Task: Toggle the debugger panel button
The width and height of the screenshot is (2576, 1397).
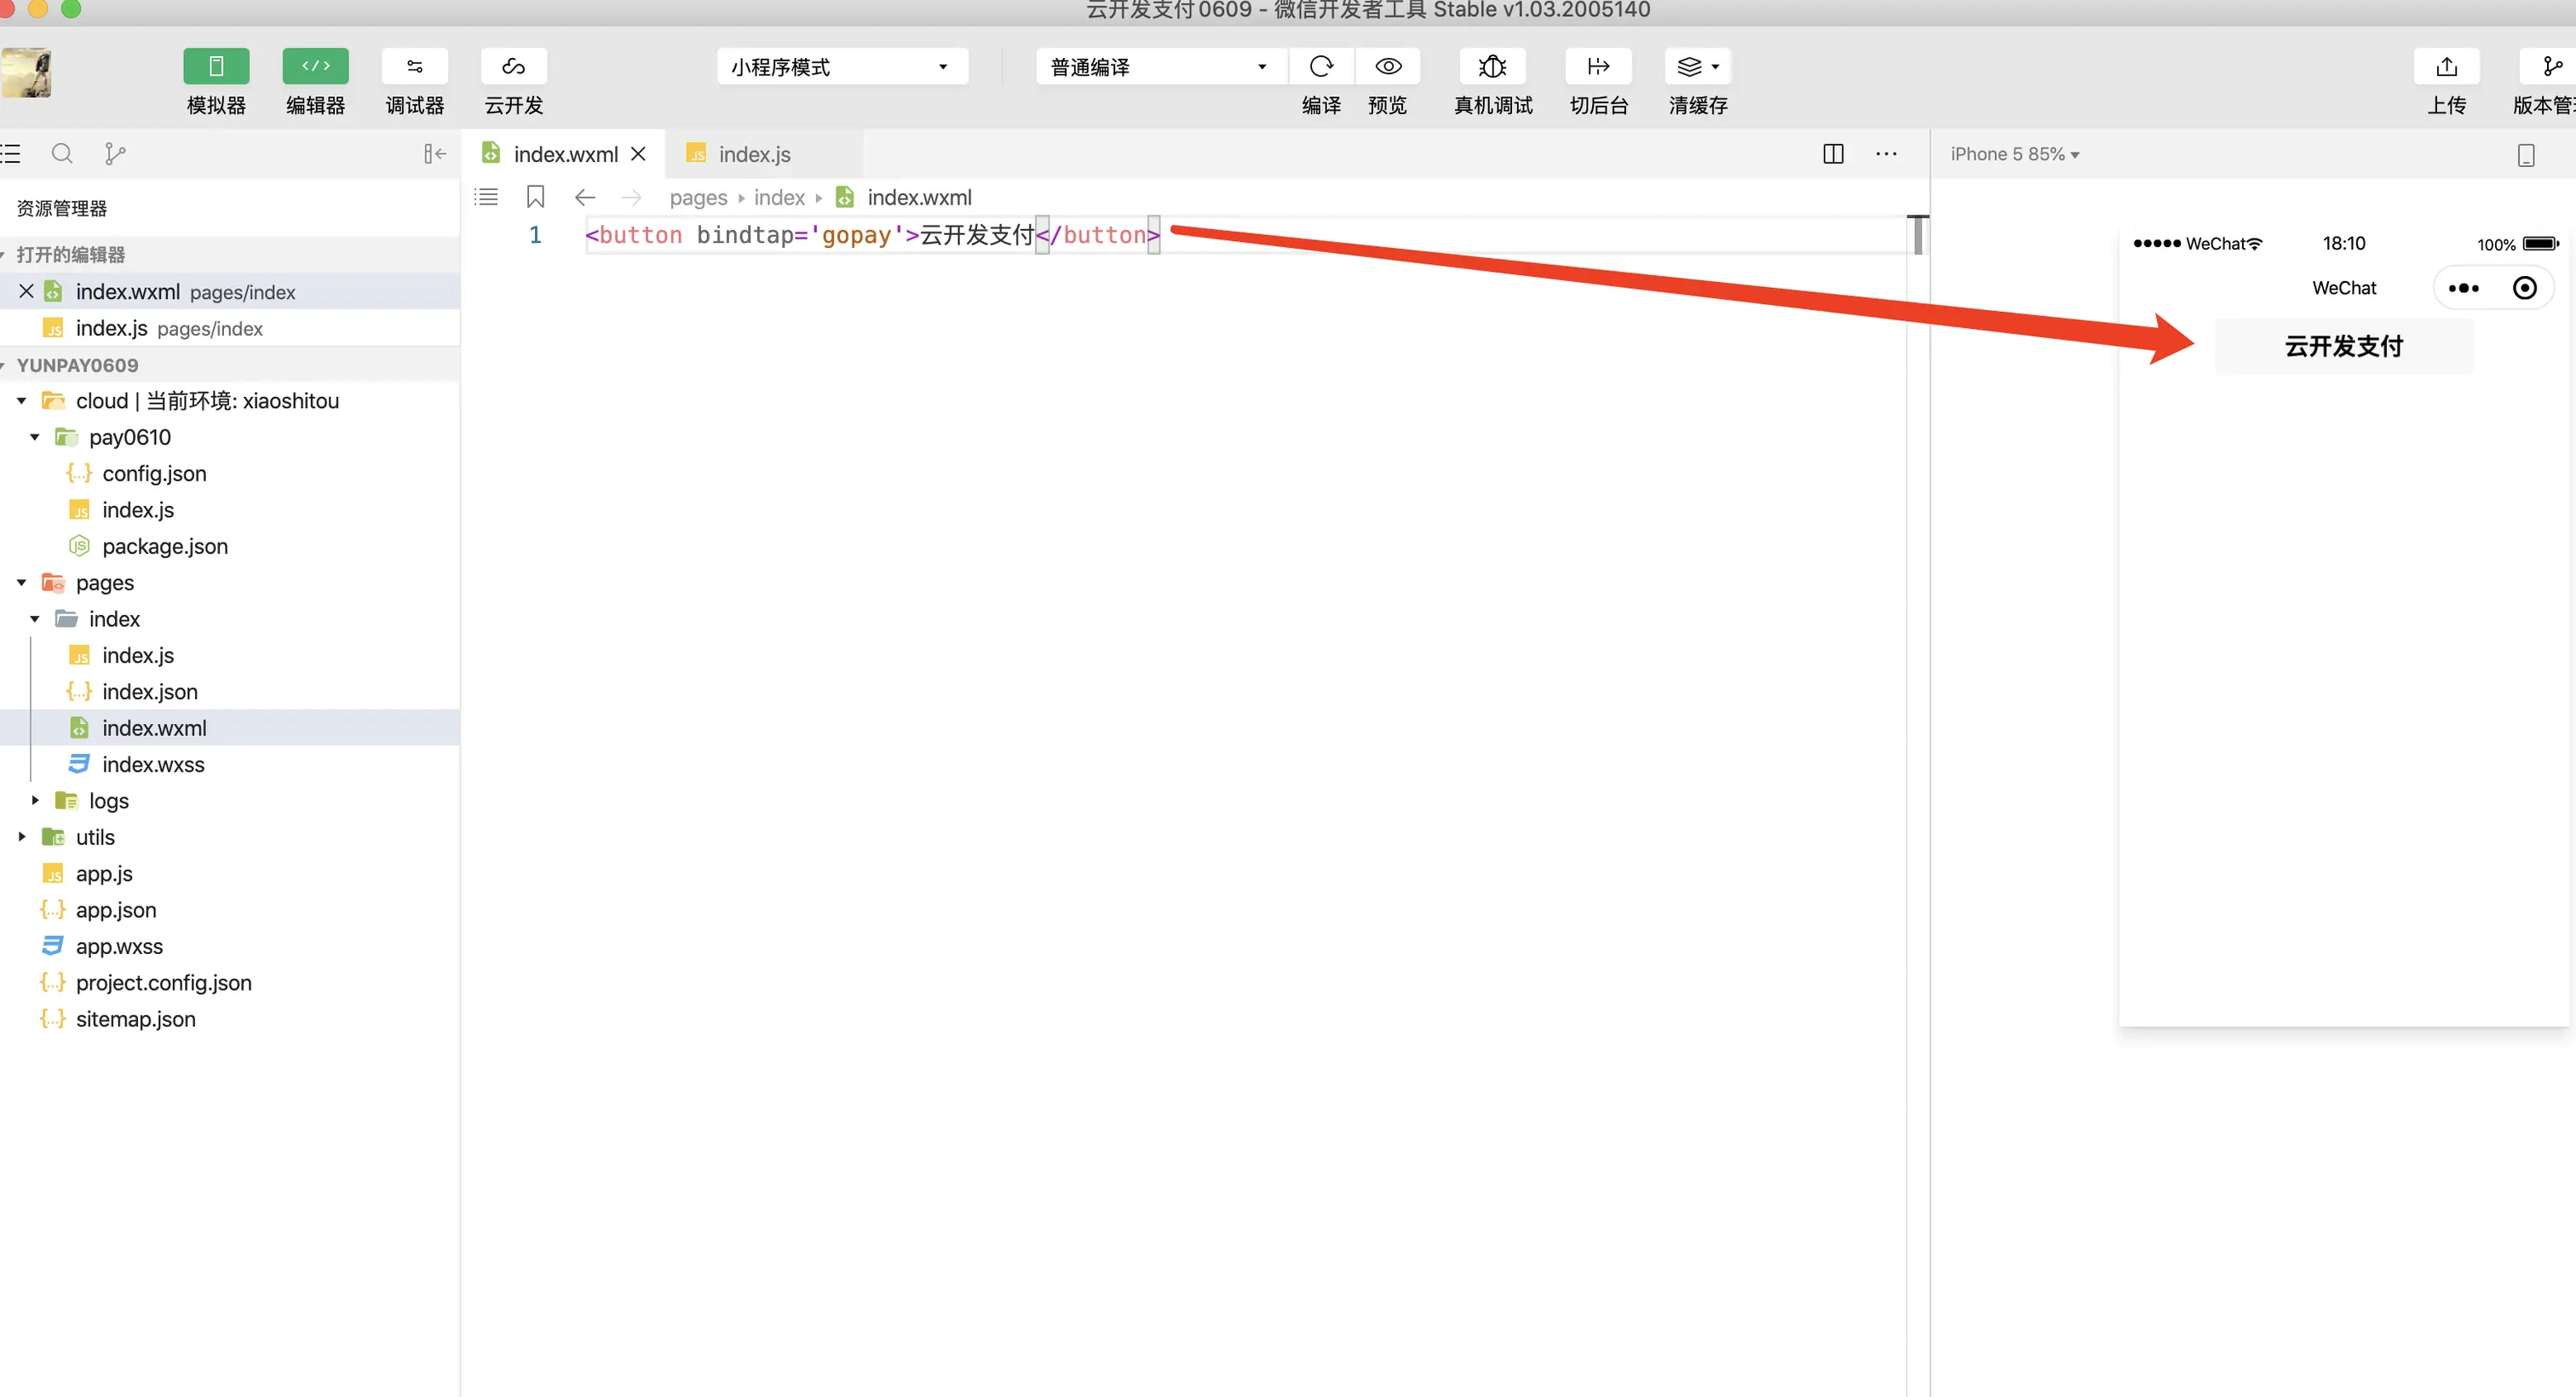Action: (x=414, y=67)
